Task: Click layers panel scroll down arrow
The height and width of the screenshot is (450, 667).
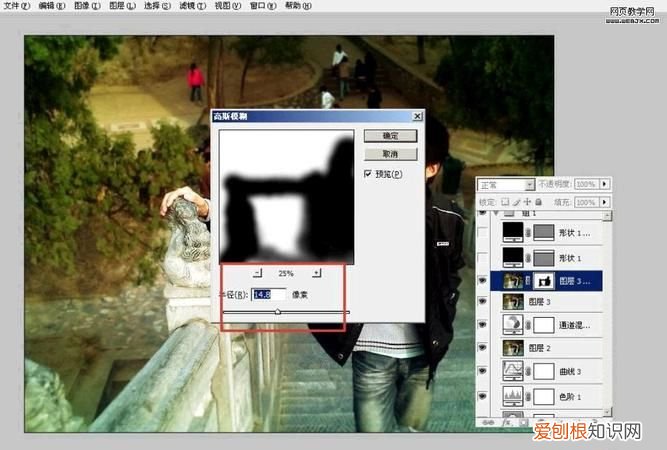Action: click(x=607, y=411)
